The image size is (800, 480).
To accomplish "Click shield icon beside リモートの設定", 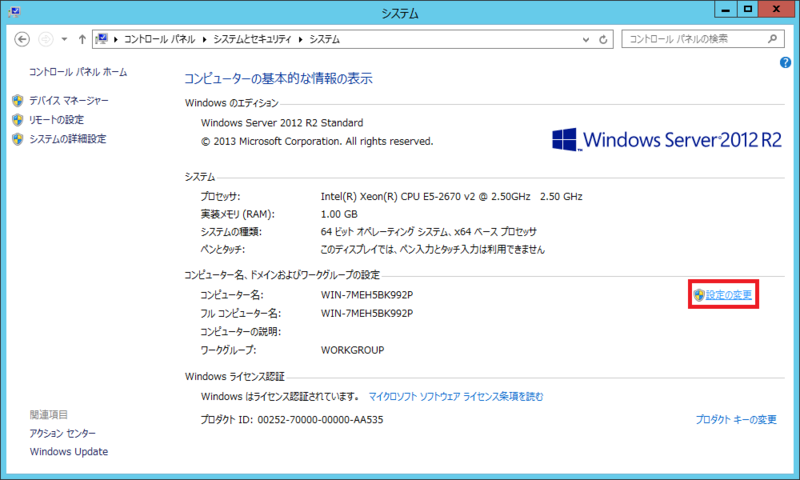I will pyautogui.click(x=18, y=120).
